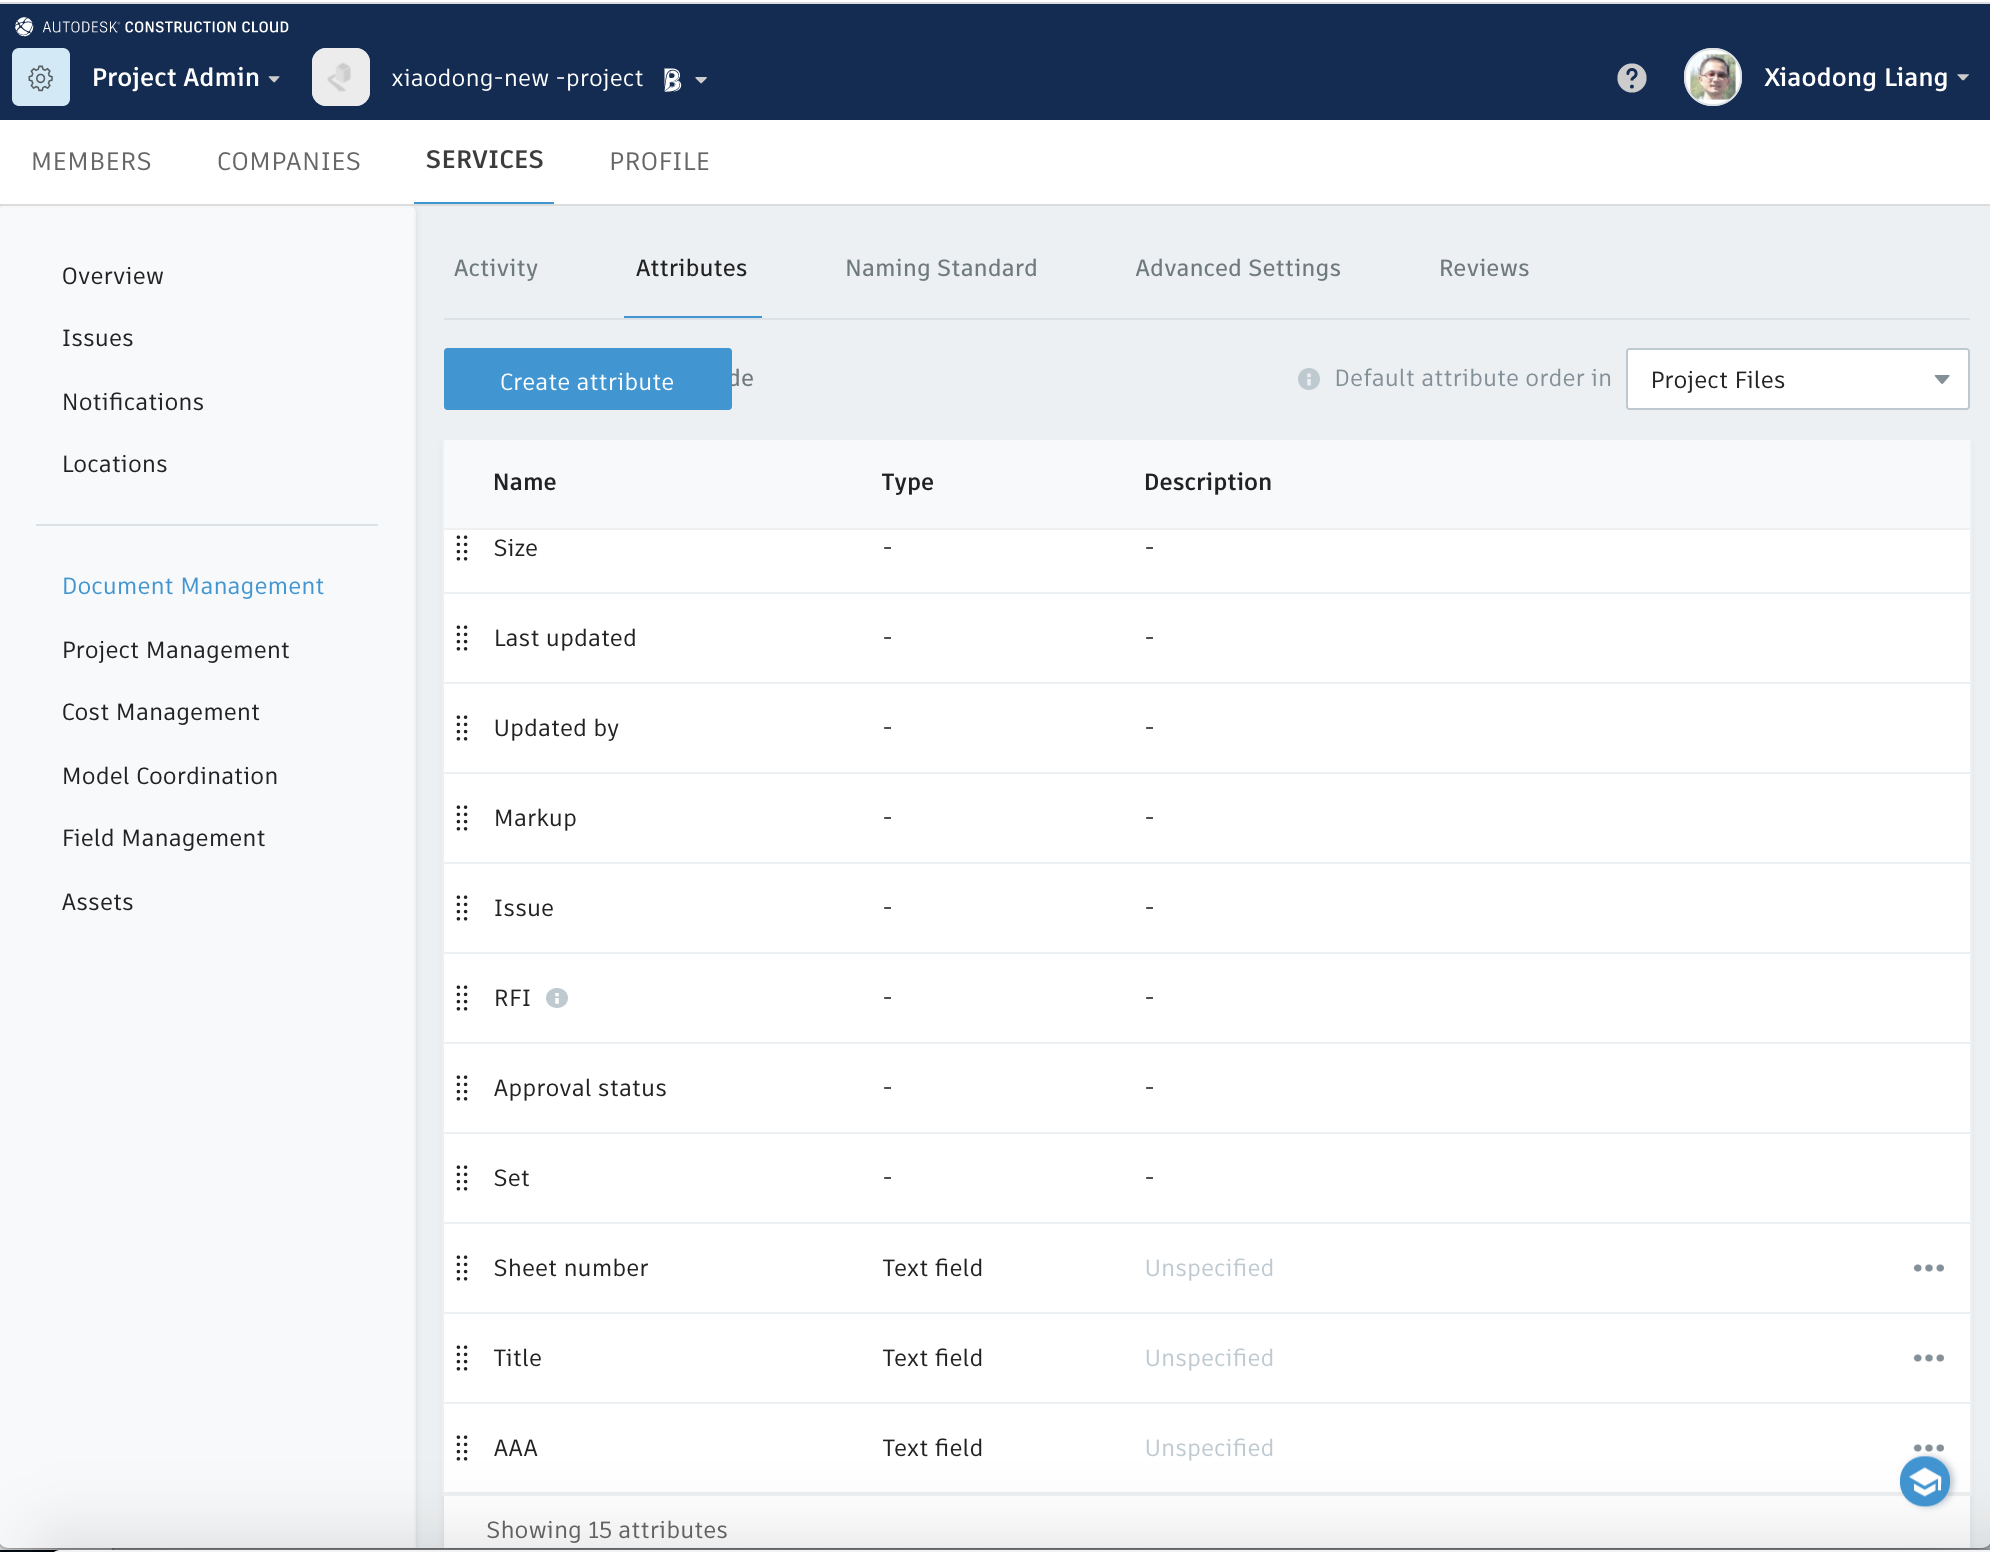Image resolution: width=1990 pixels, height=1552 pixels.
Task: Click drag handle of Approval status row
Action: coord(462,1088)
